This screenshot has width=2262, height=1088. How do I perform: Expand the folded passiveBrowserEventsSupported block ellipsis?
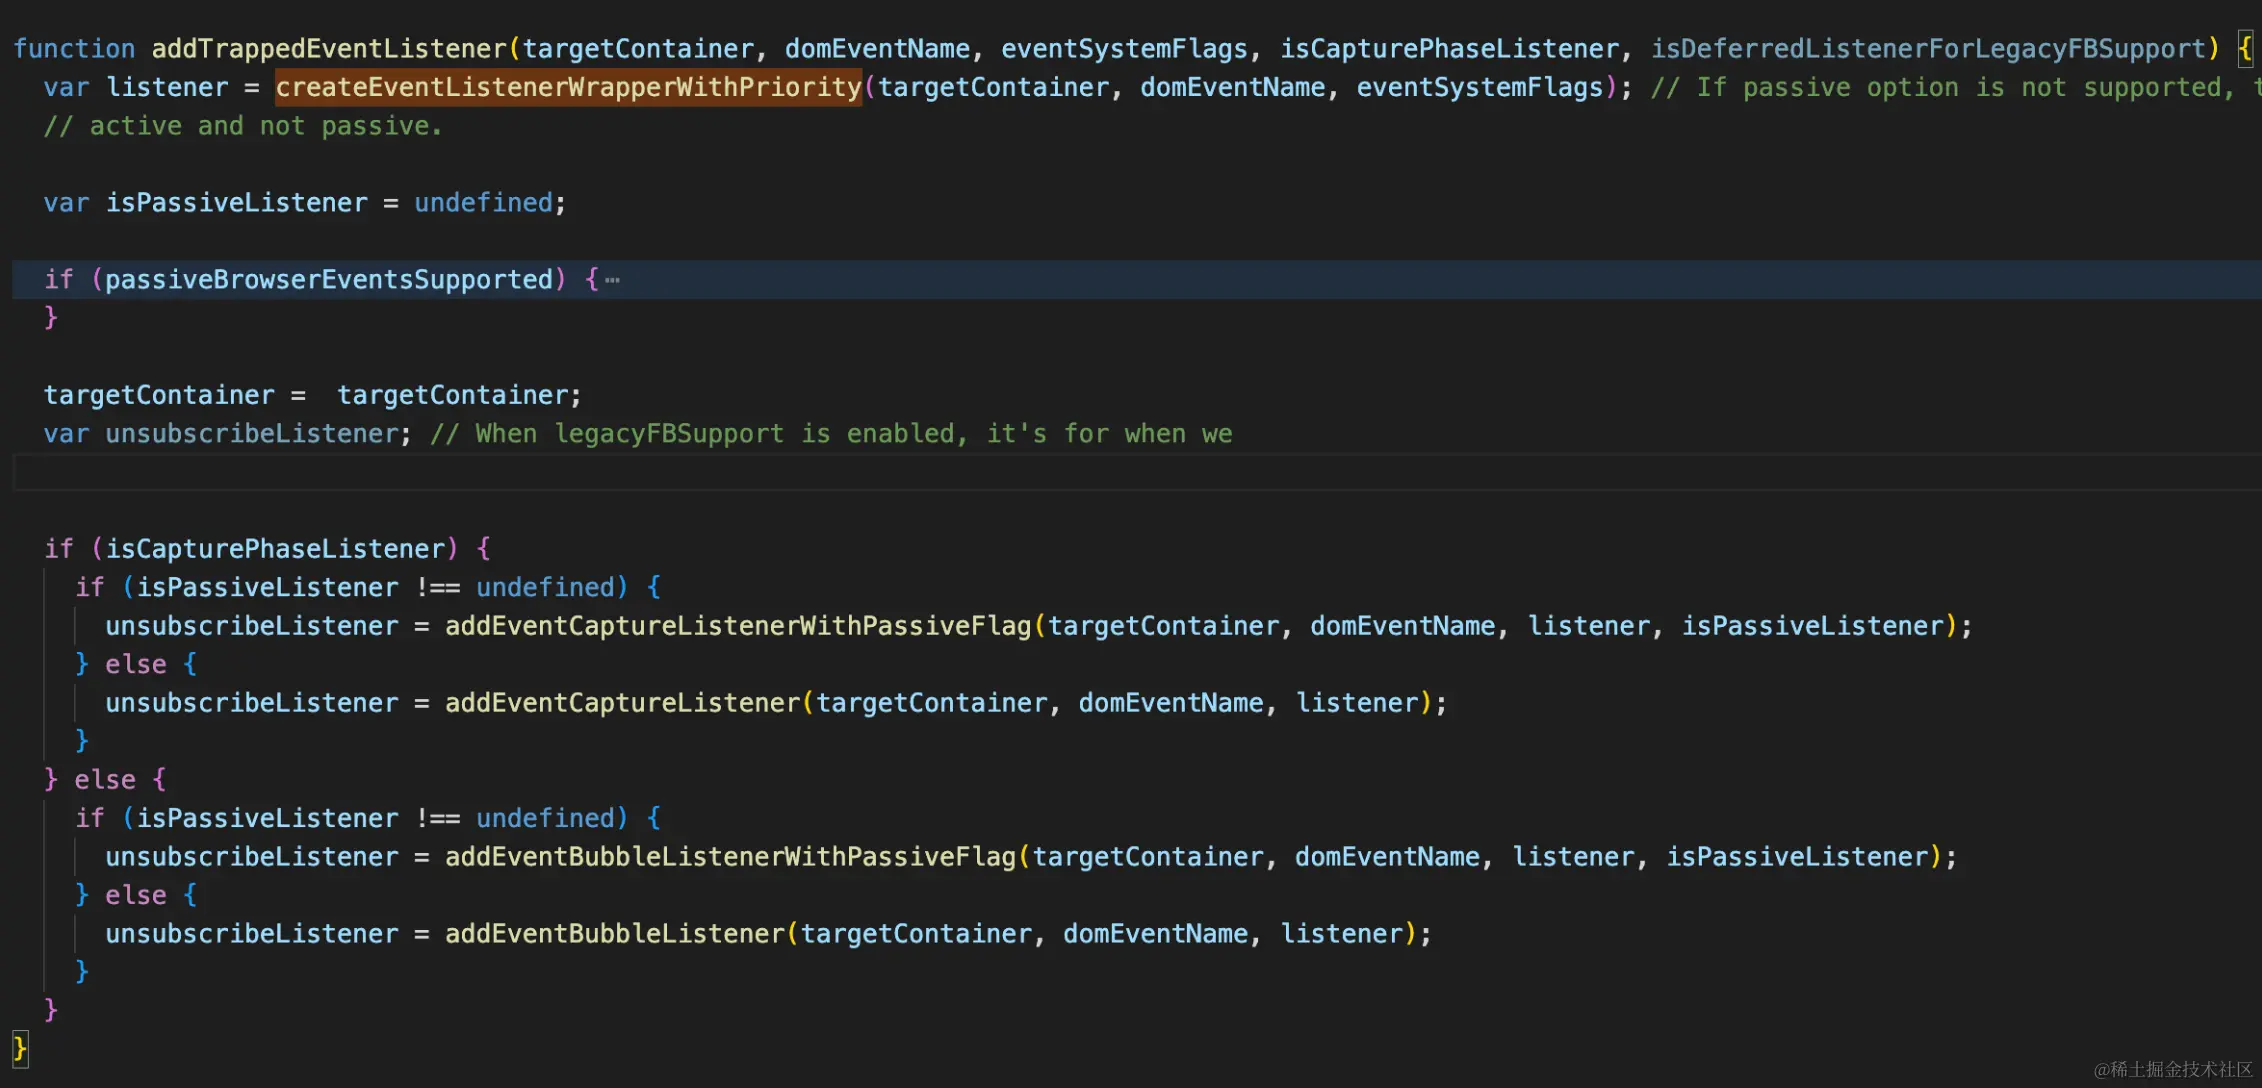pos(613,280)
